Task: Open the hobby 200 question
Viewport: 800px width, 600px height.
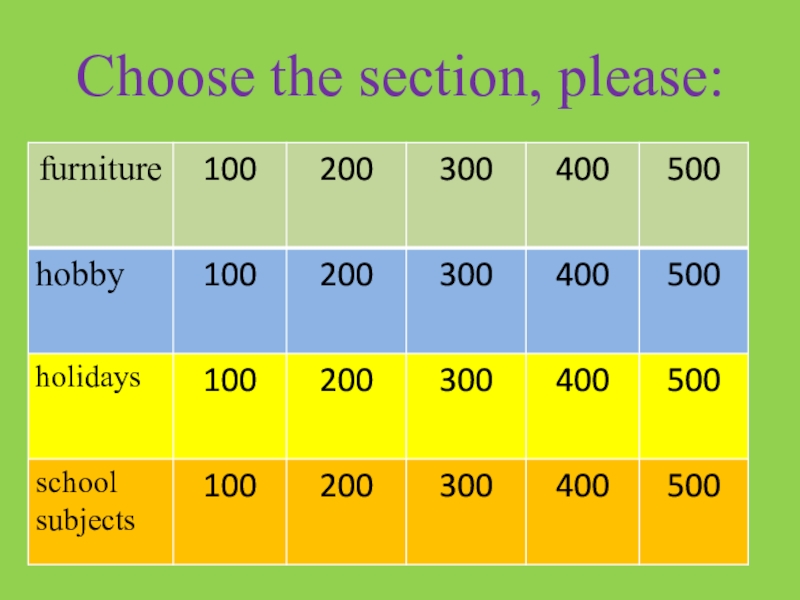Action: (x=346, y=275)
